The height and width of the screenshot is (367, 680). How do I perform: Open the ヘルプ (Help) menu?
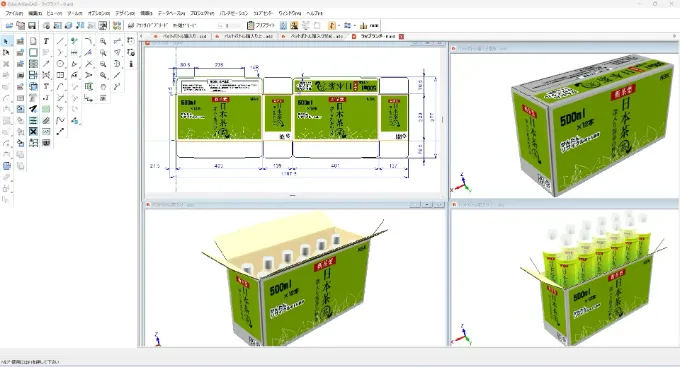click(x=314, y=13)
